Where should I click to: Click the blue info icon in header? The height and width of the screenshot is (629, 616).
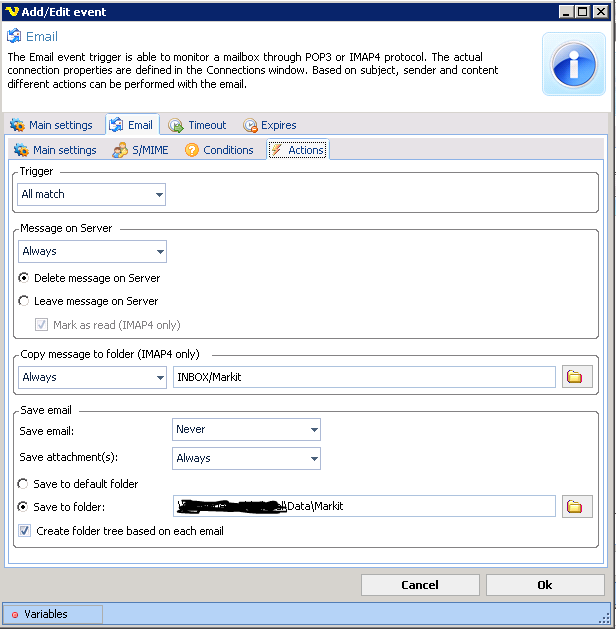[573, 64]
